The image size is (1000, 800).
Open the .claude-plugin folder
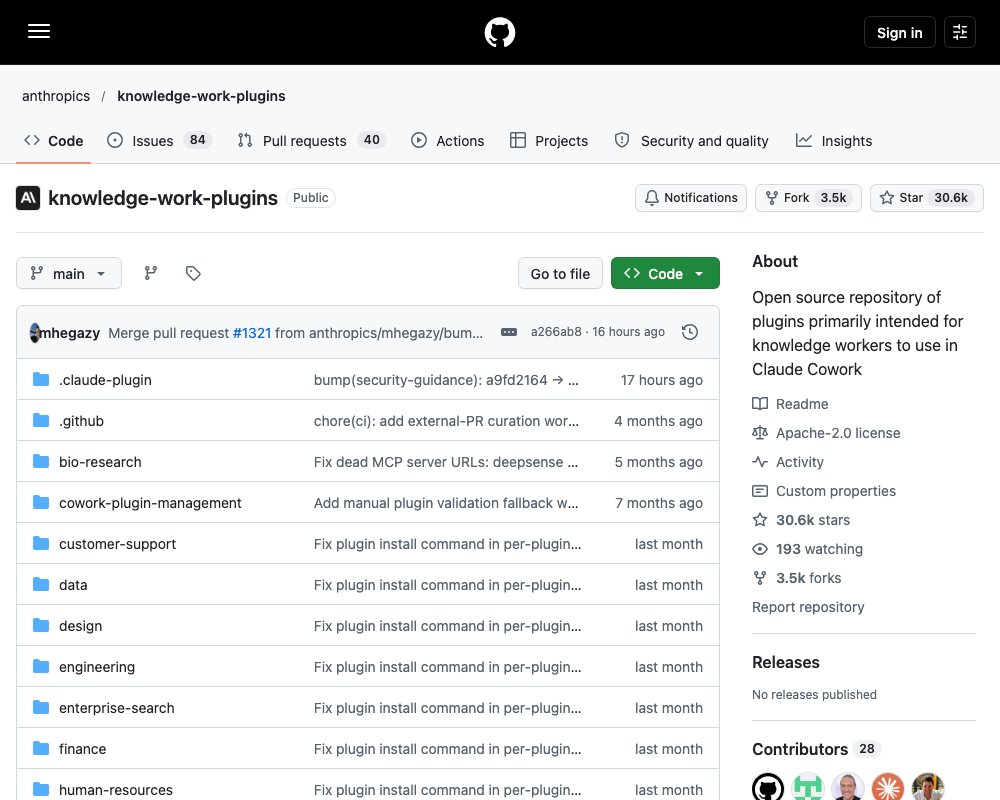105,380
